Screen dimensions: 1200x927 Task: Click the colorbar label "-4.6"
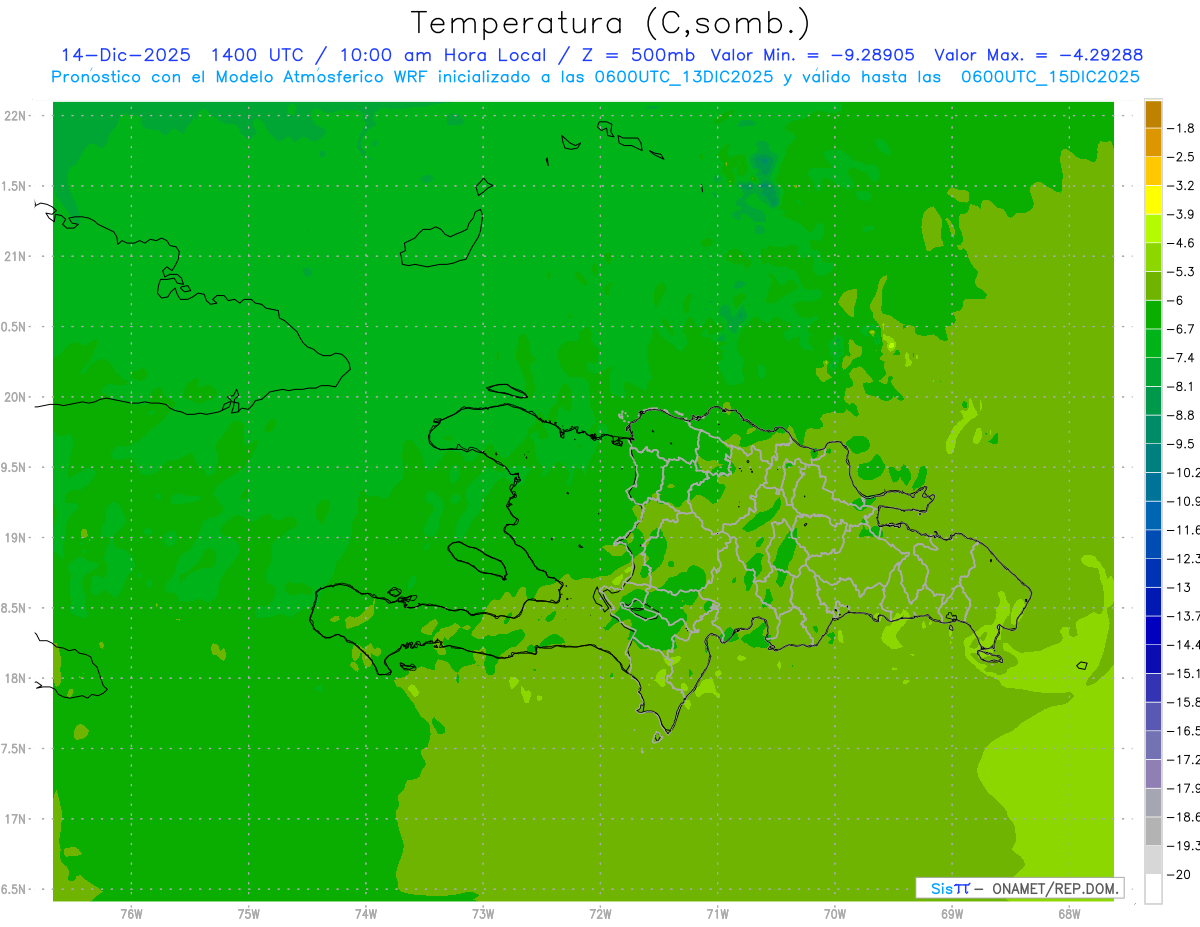point(1182,243)
